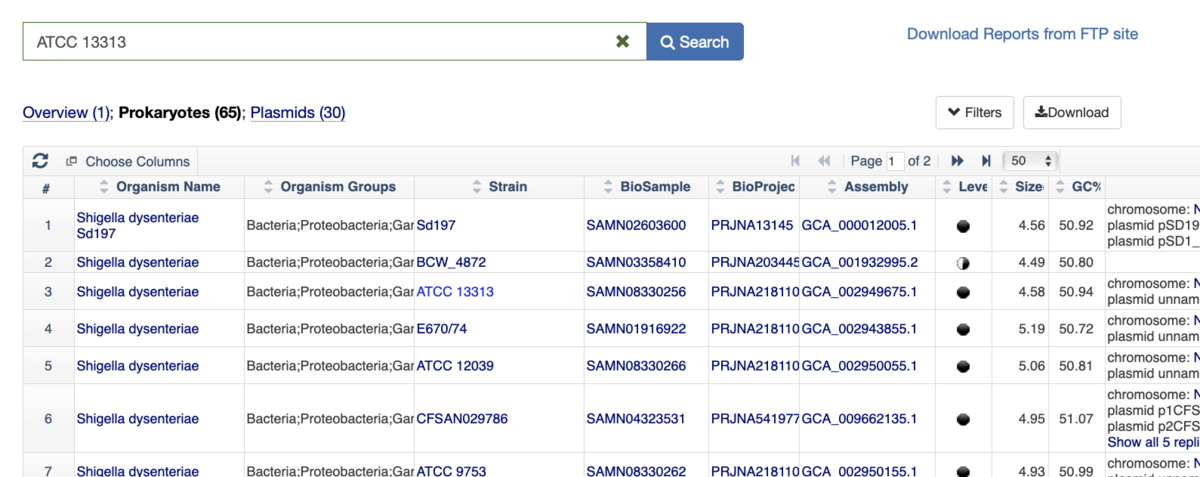
Task: Open assembly GCA_002950055.1
Action: [x=859, y=366]
